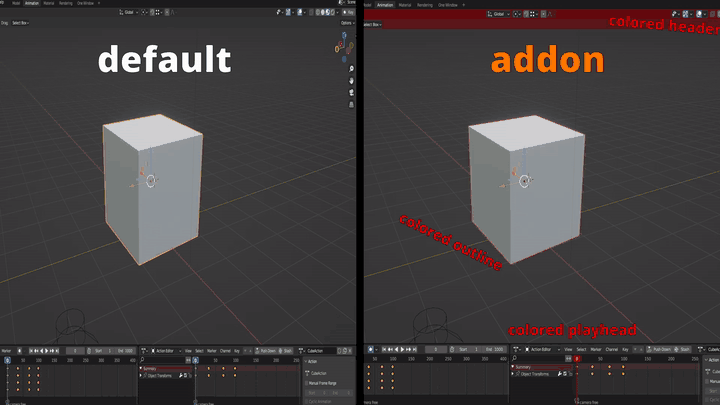Enable Manual Frame Range checkbox in default panel
Viewport: 720px width, 405px height.
coord(309,384)
